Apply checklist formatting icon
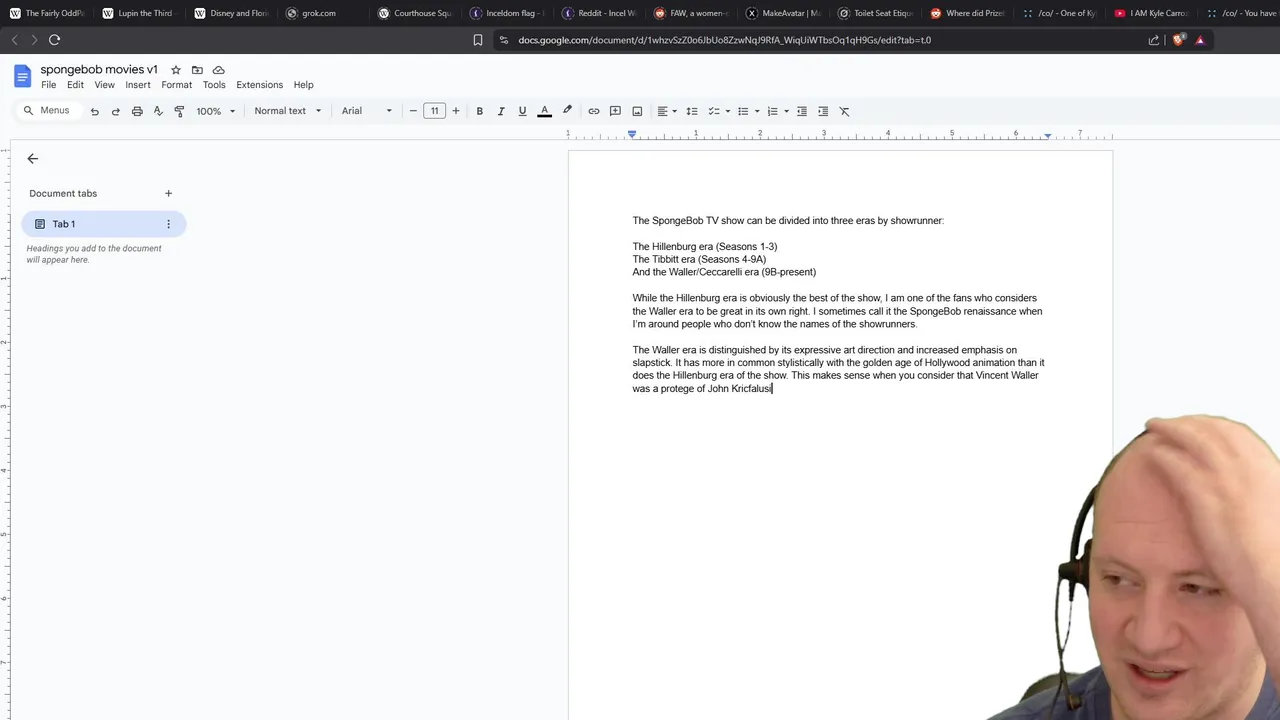This screenshot has height=720, width=1280. 714,111
